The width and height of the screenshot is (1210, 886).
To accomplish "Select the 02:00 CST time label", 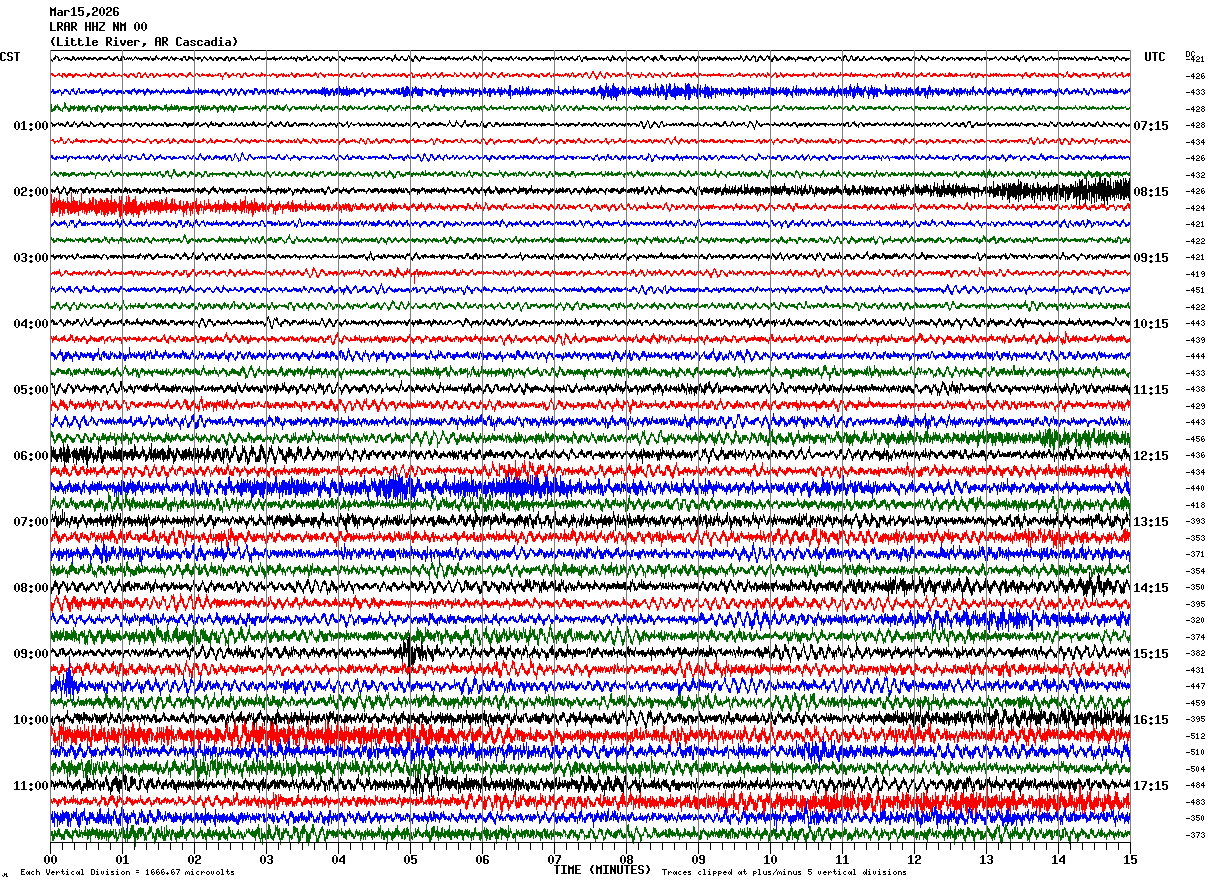I will tap(30, 192).
